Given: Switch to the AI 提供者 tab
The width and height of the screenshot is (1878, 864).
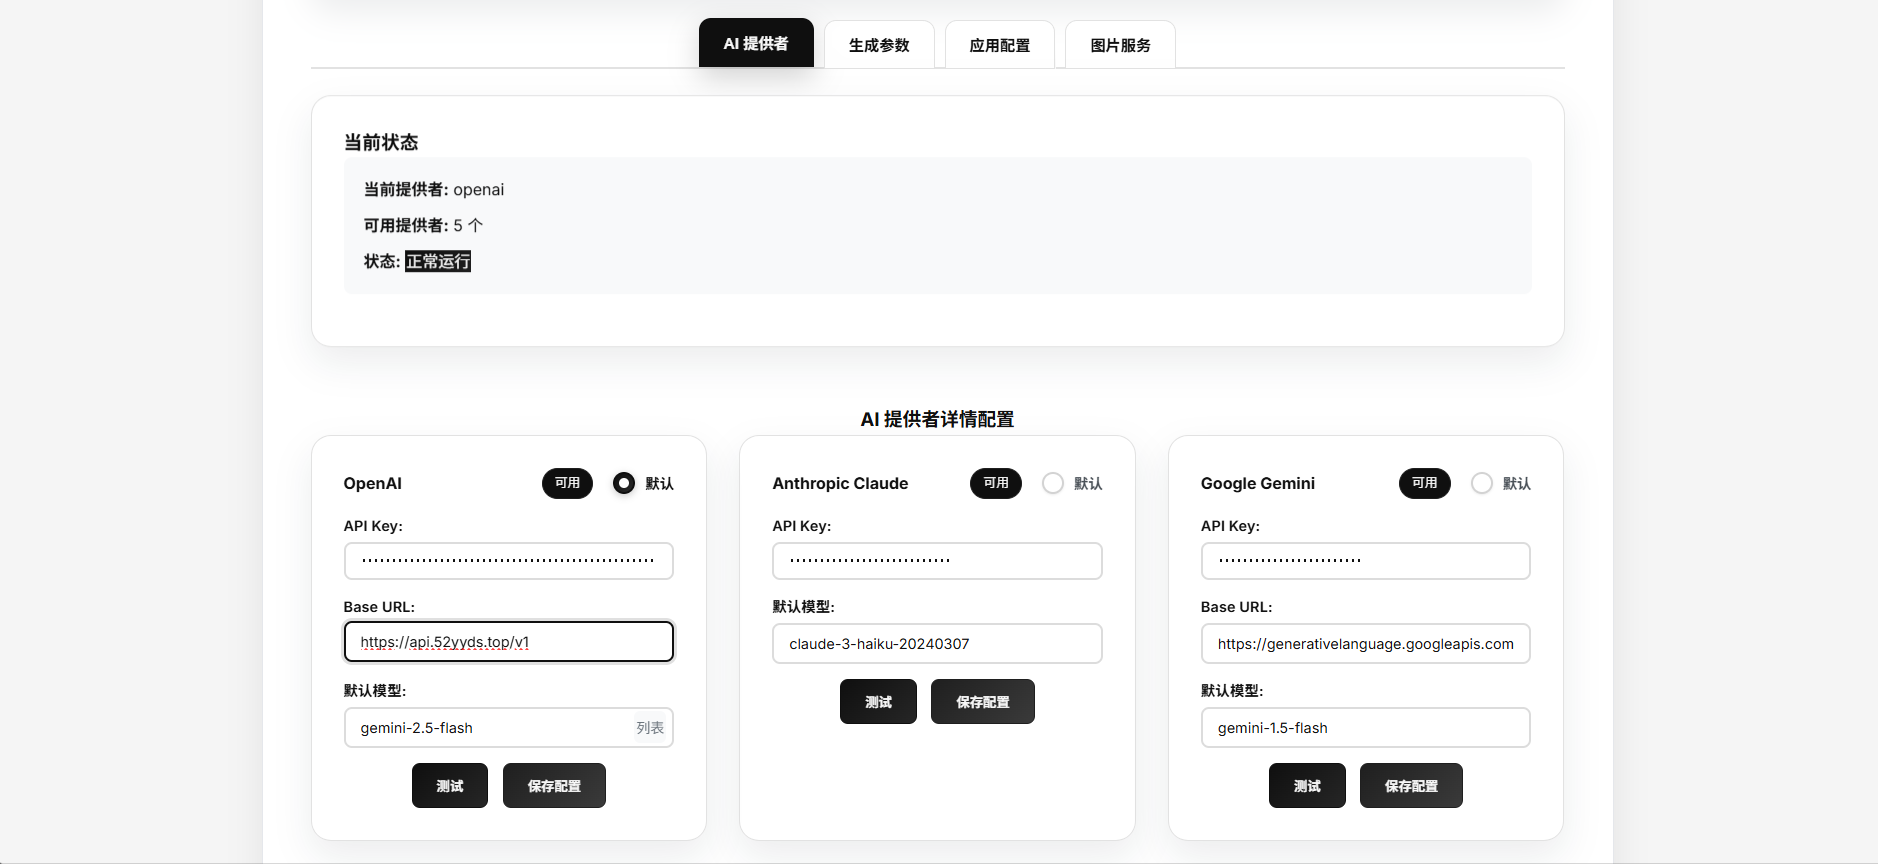Looking at the screenshot, I should pos(755,44).
